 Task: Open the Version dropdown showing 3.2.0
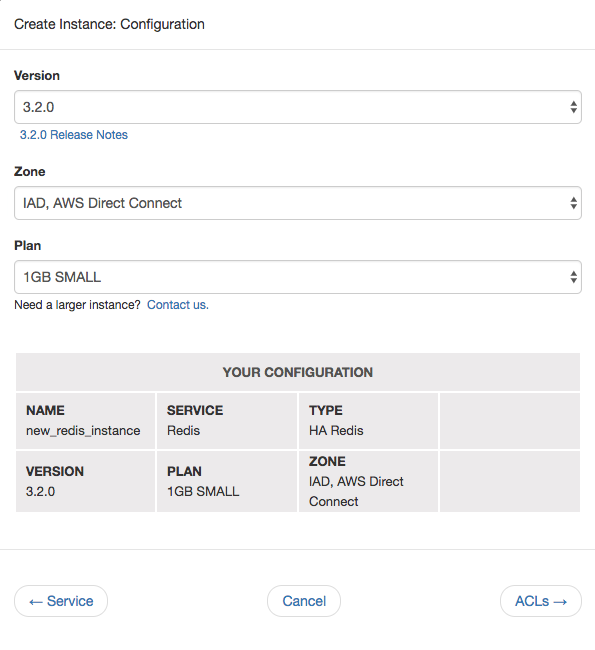click(298, 107)
